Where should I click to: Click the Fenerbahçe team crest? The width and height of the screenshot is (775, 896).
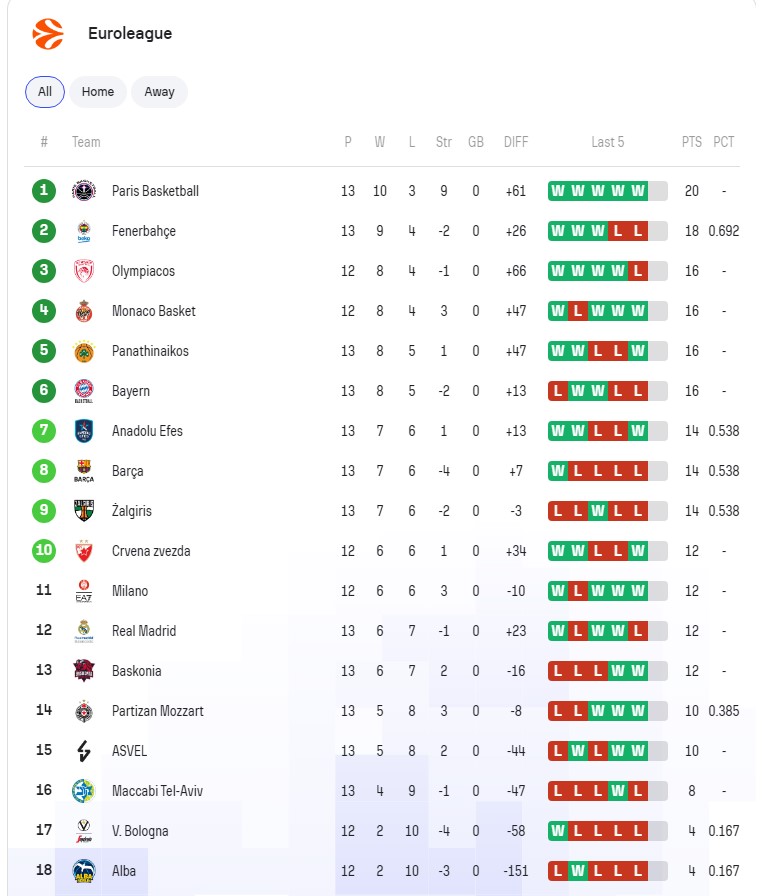coord(84,231)
